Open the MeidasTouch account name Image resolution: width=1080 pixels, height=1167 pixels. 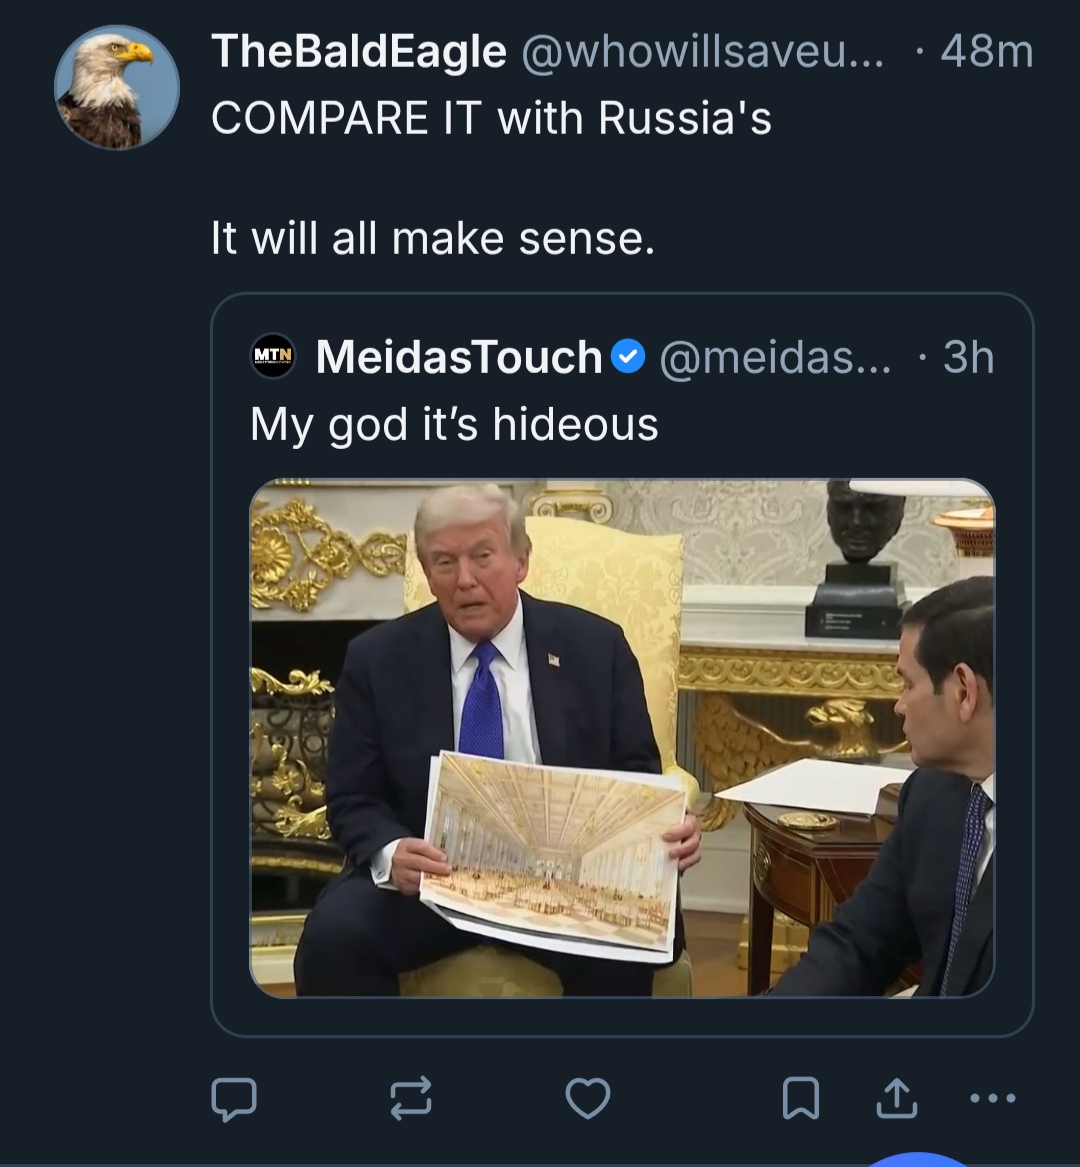pyautogui.click(x=459, y=357)
